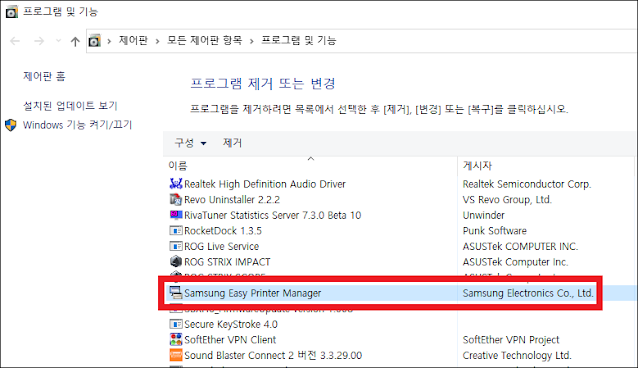Click the Realtek High Definition Audio Driver icon

pos(176,184)
